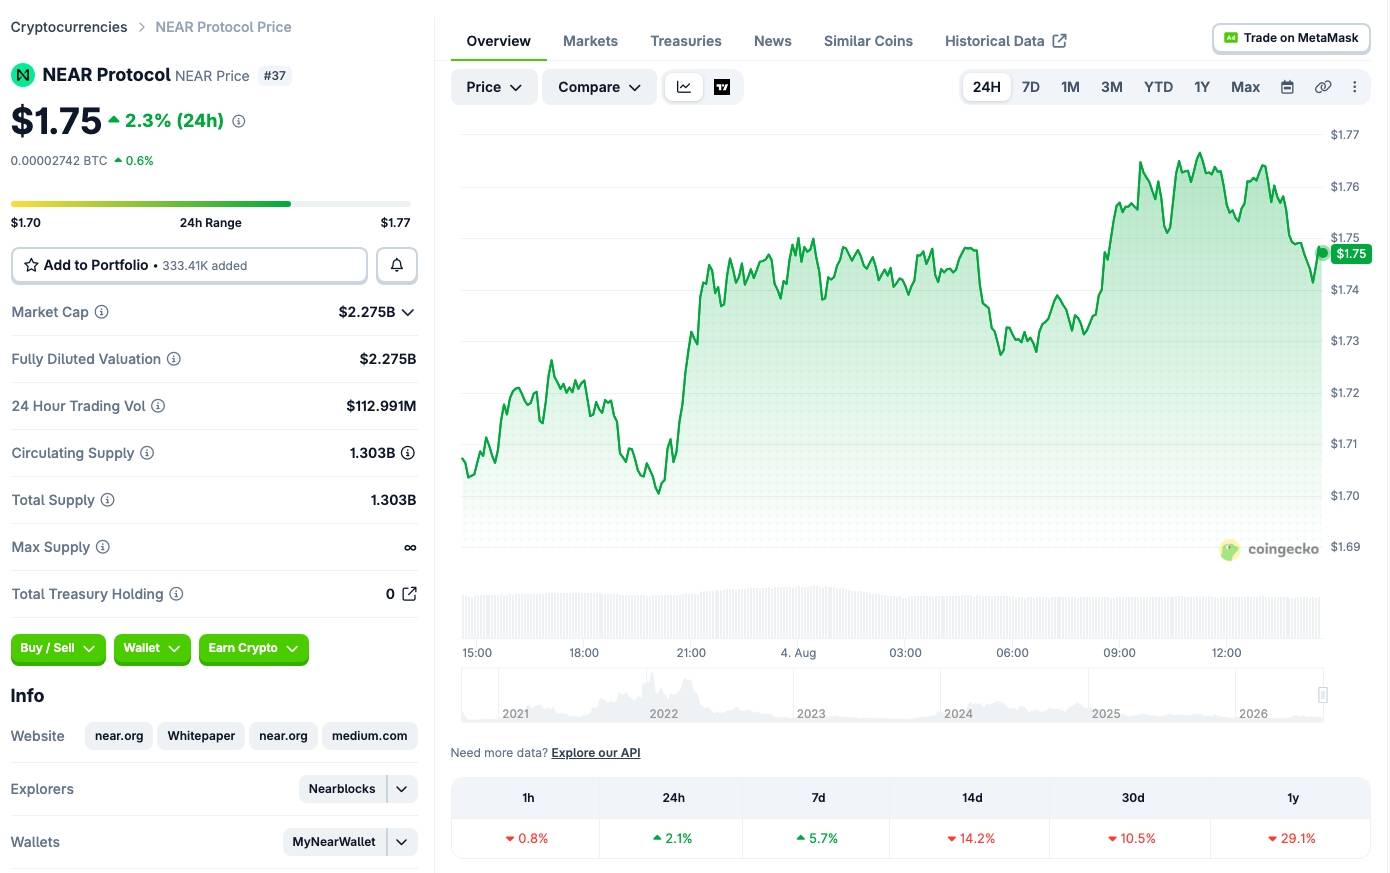Open the treasury holding external link icon
This screenshot has height=873, width=1390.
point(409,594)
